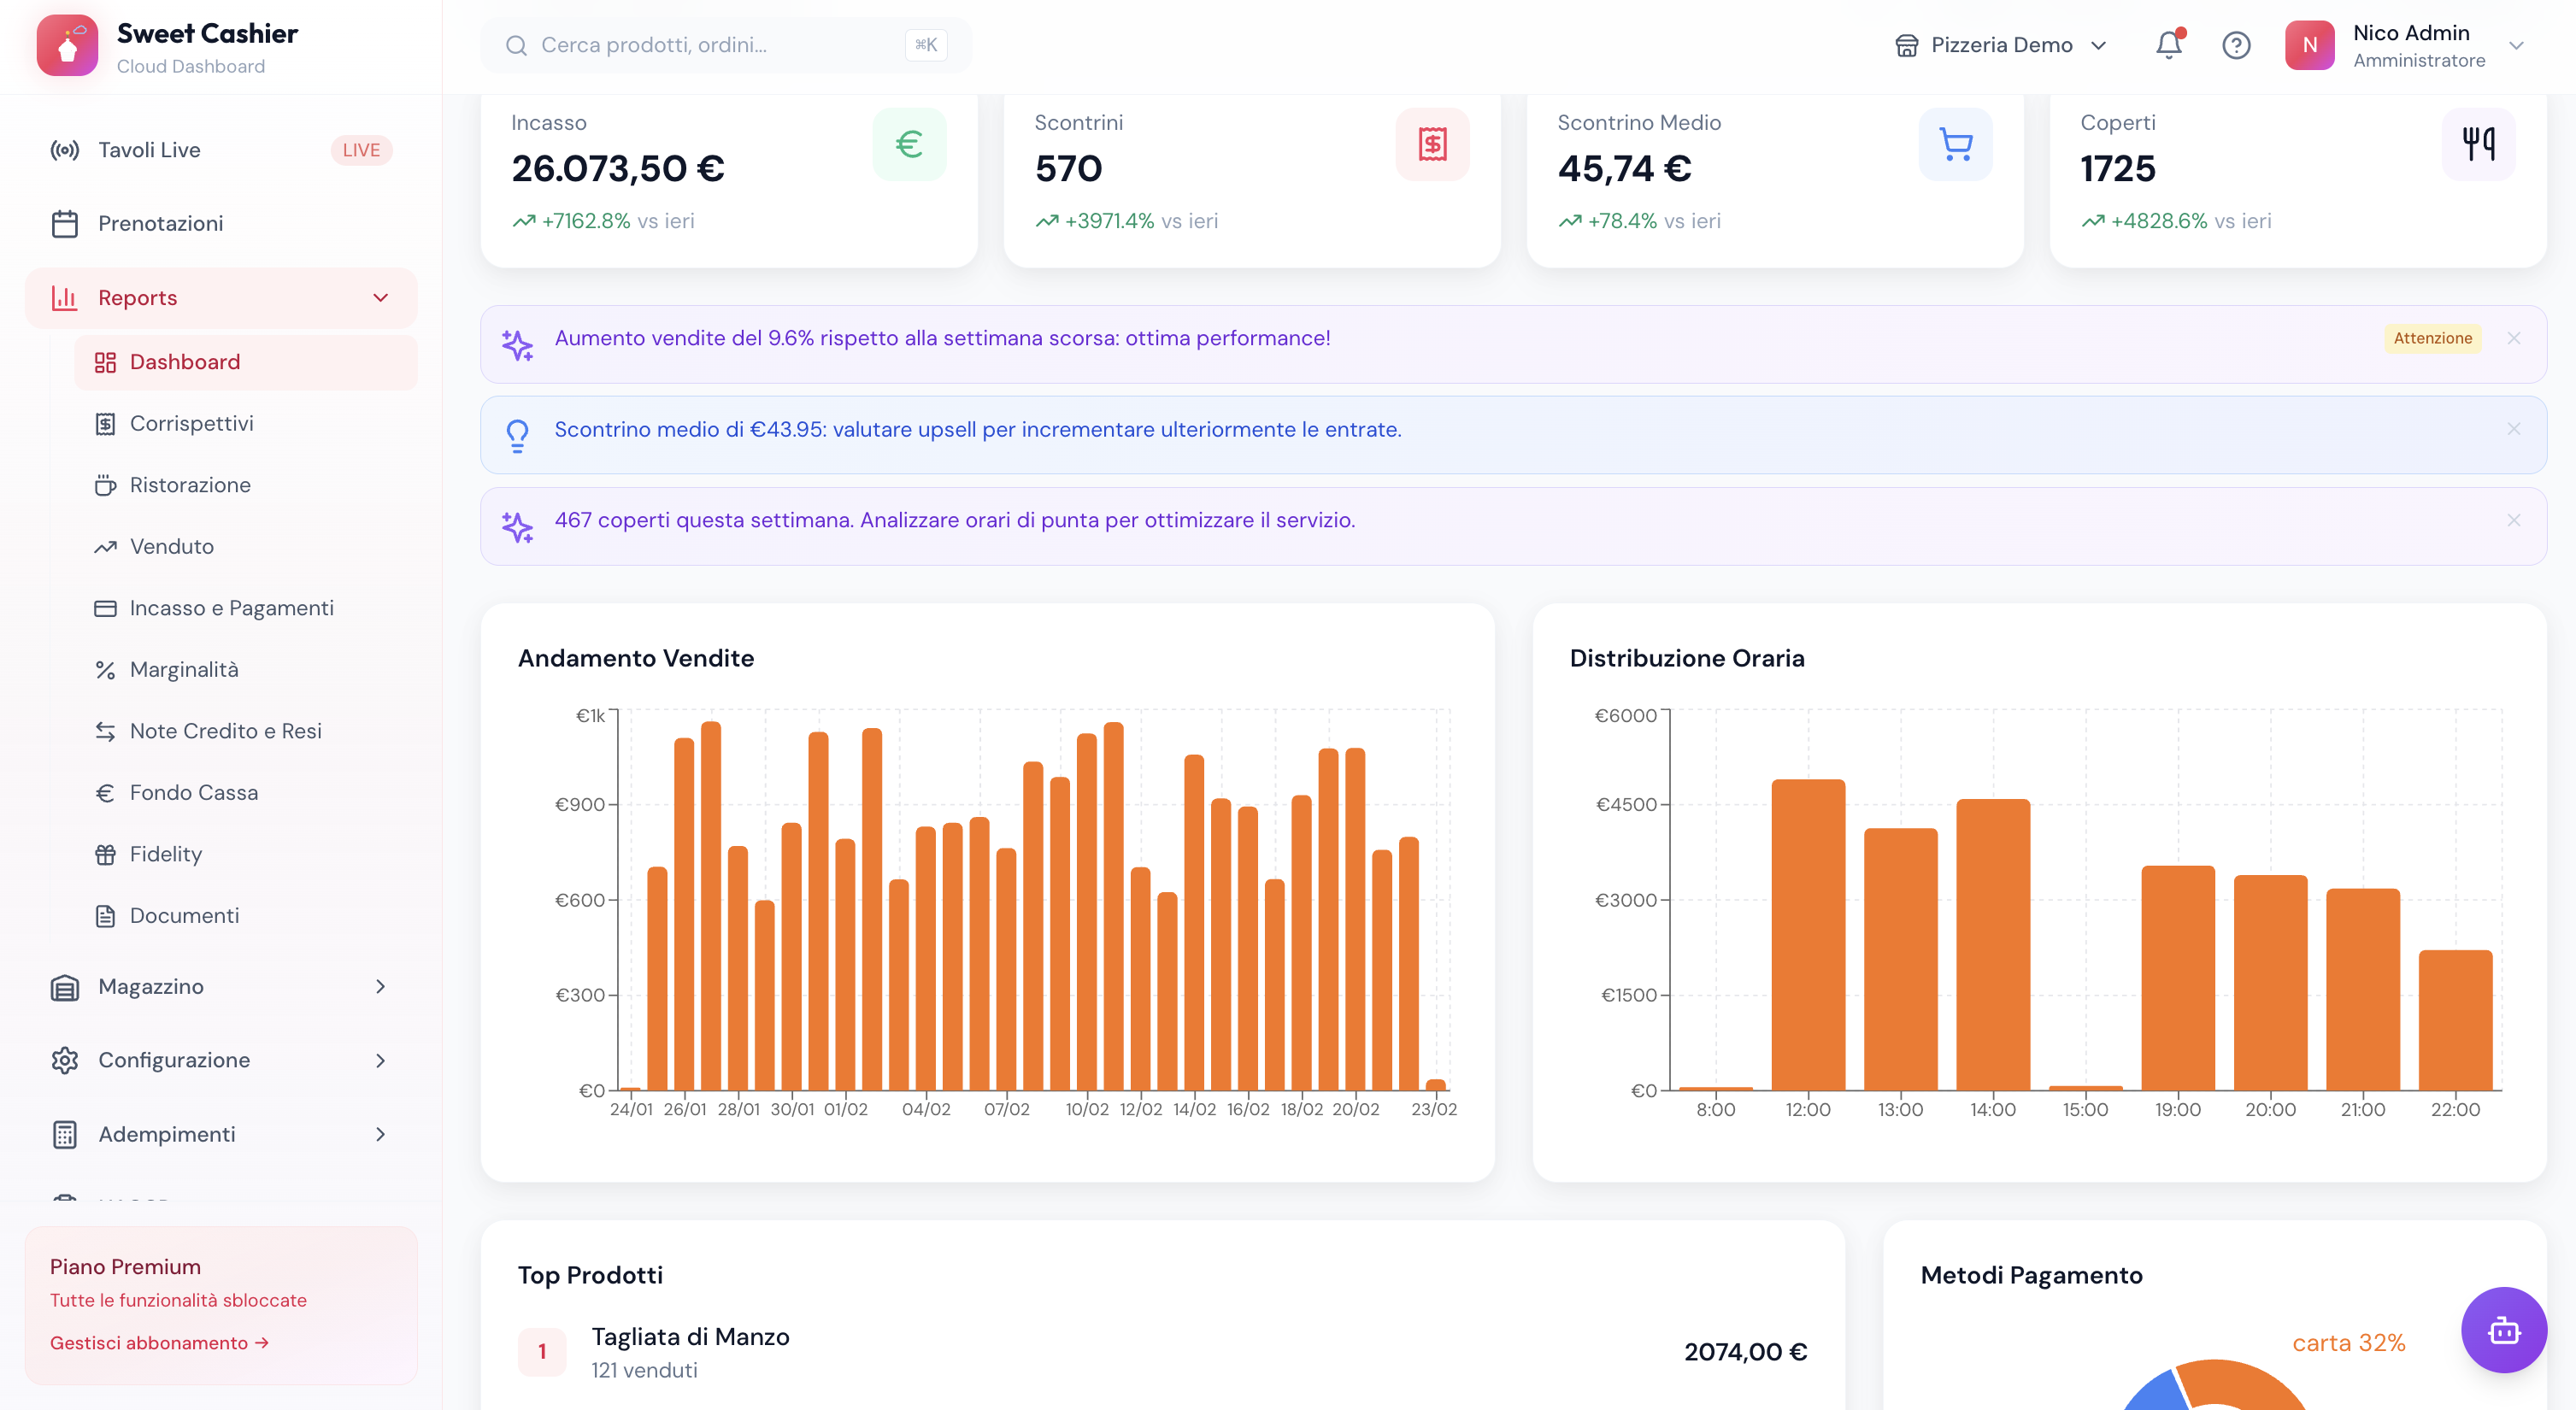Screen dimensions: 2576x1410
Task: Open the Pizzeria Demo store selector
Action: tap(2000, 45)
